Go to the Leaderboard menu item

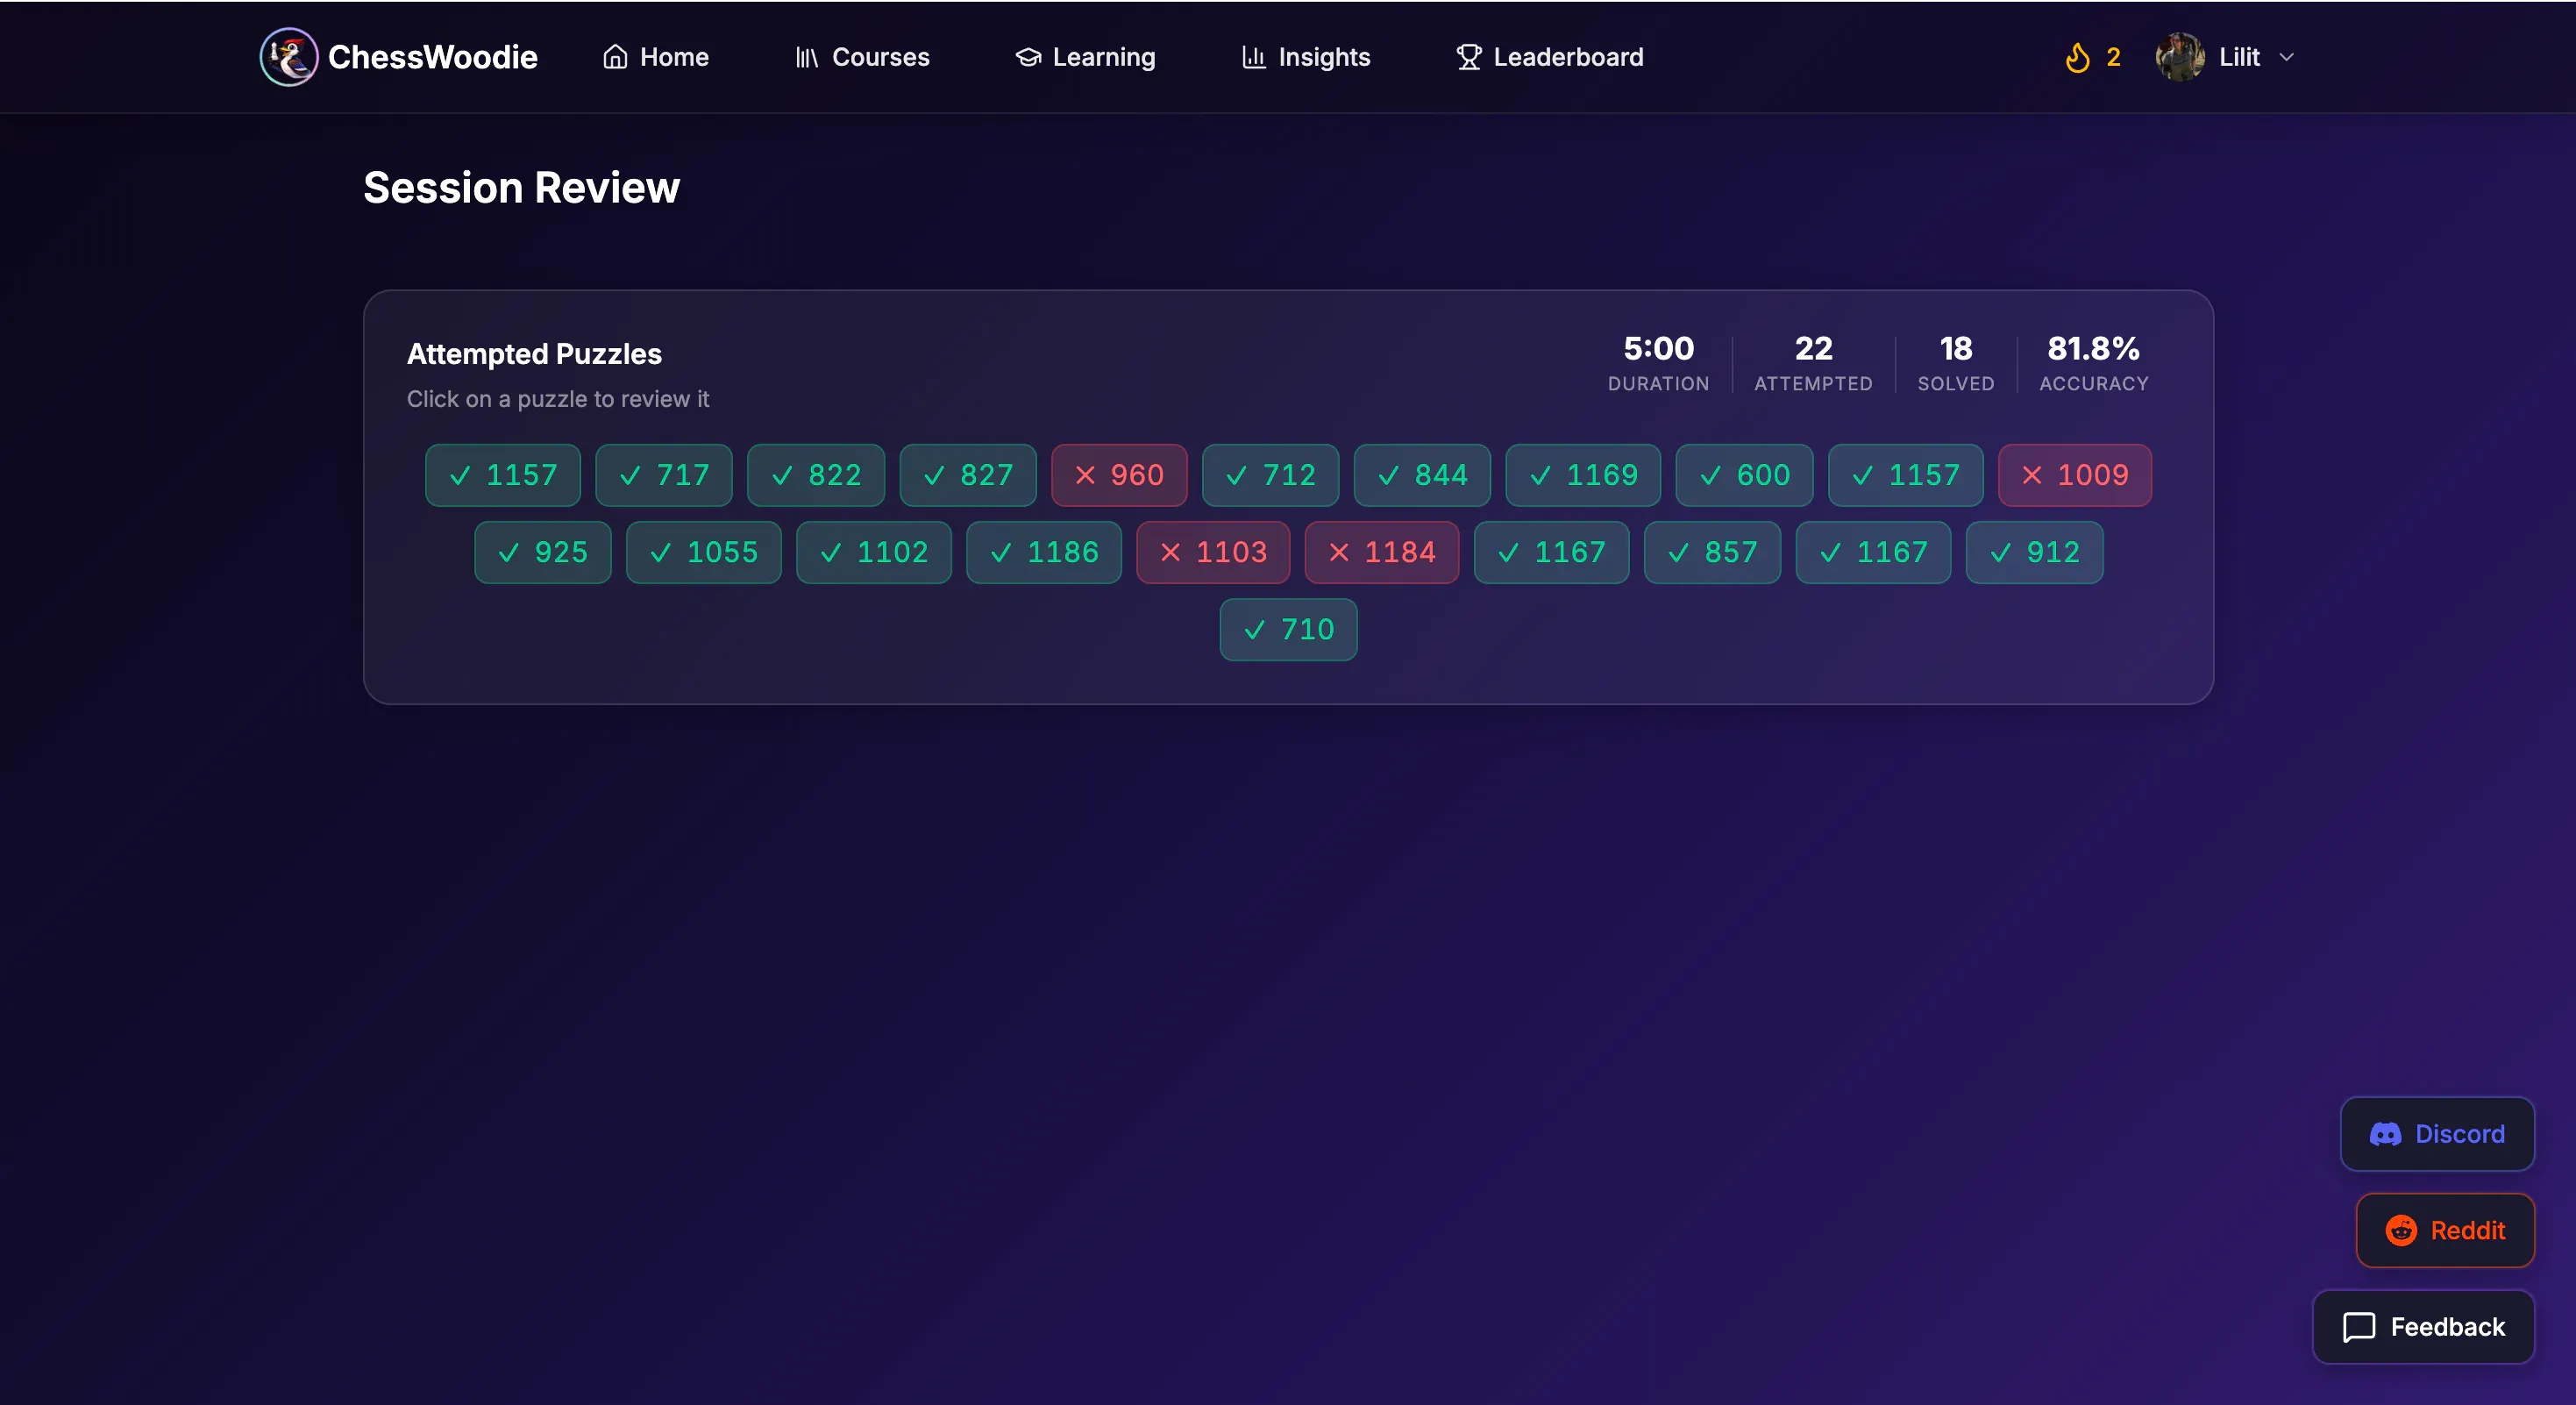(1550, 57)
